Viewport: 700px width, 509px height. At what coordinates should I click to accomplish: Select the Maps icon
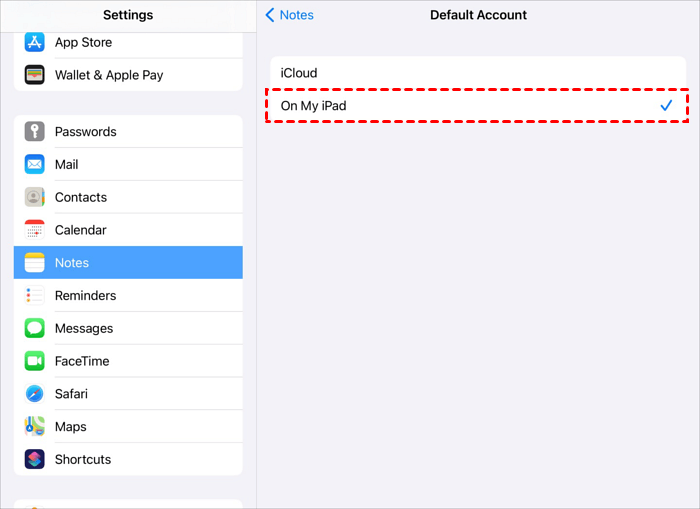click(x=35, y=427)
